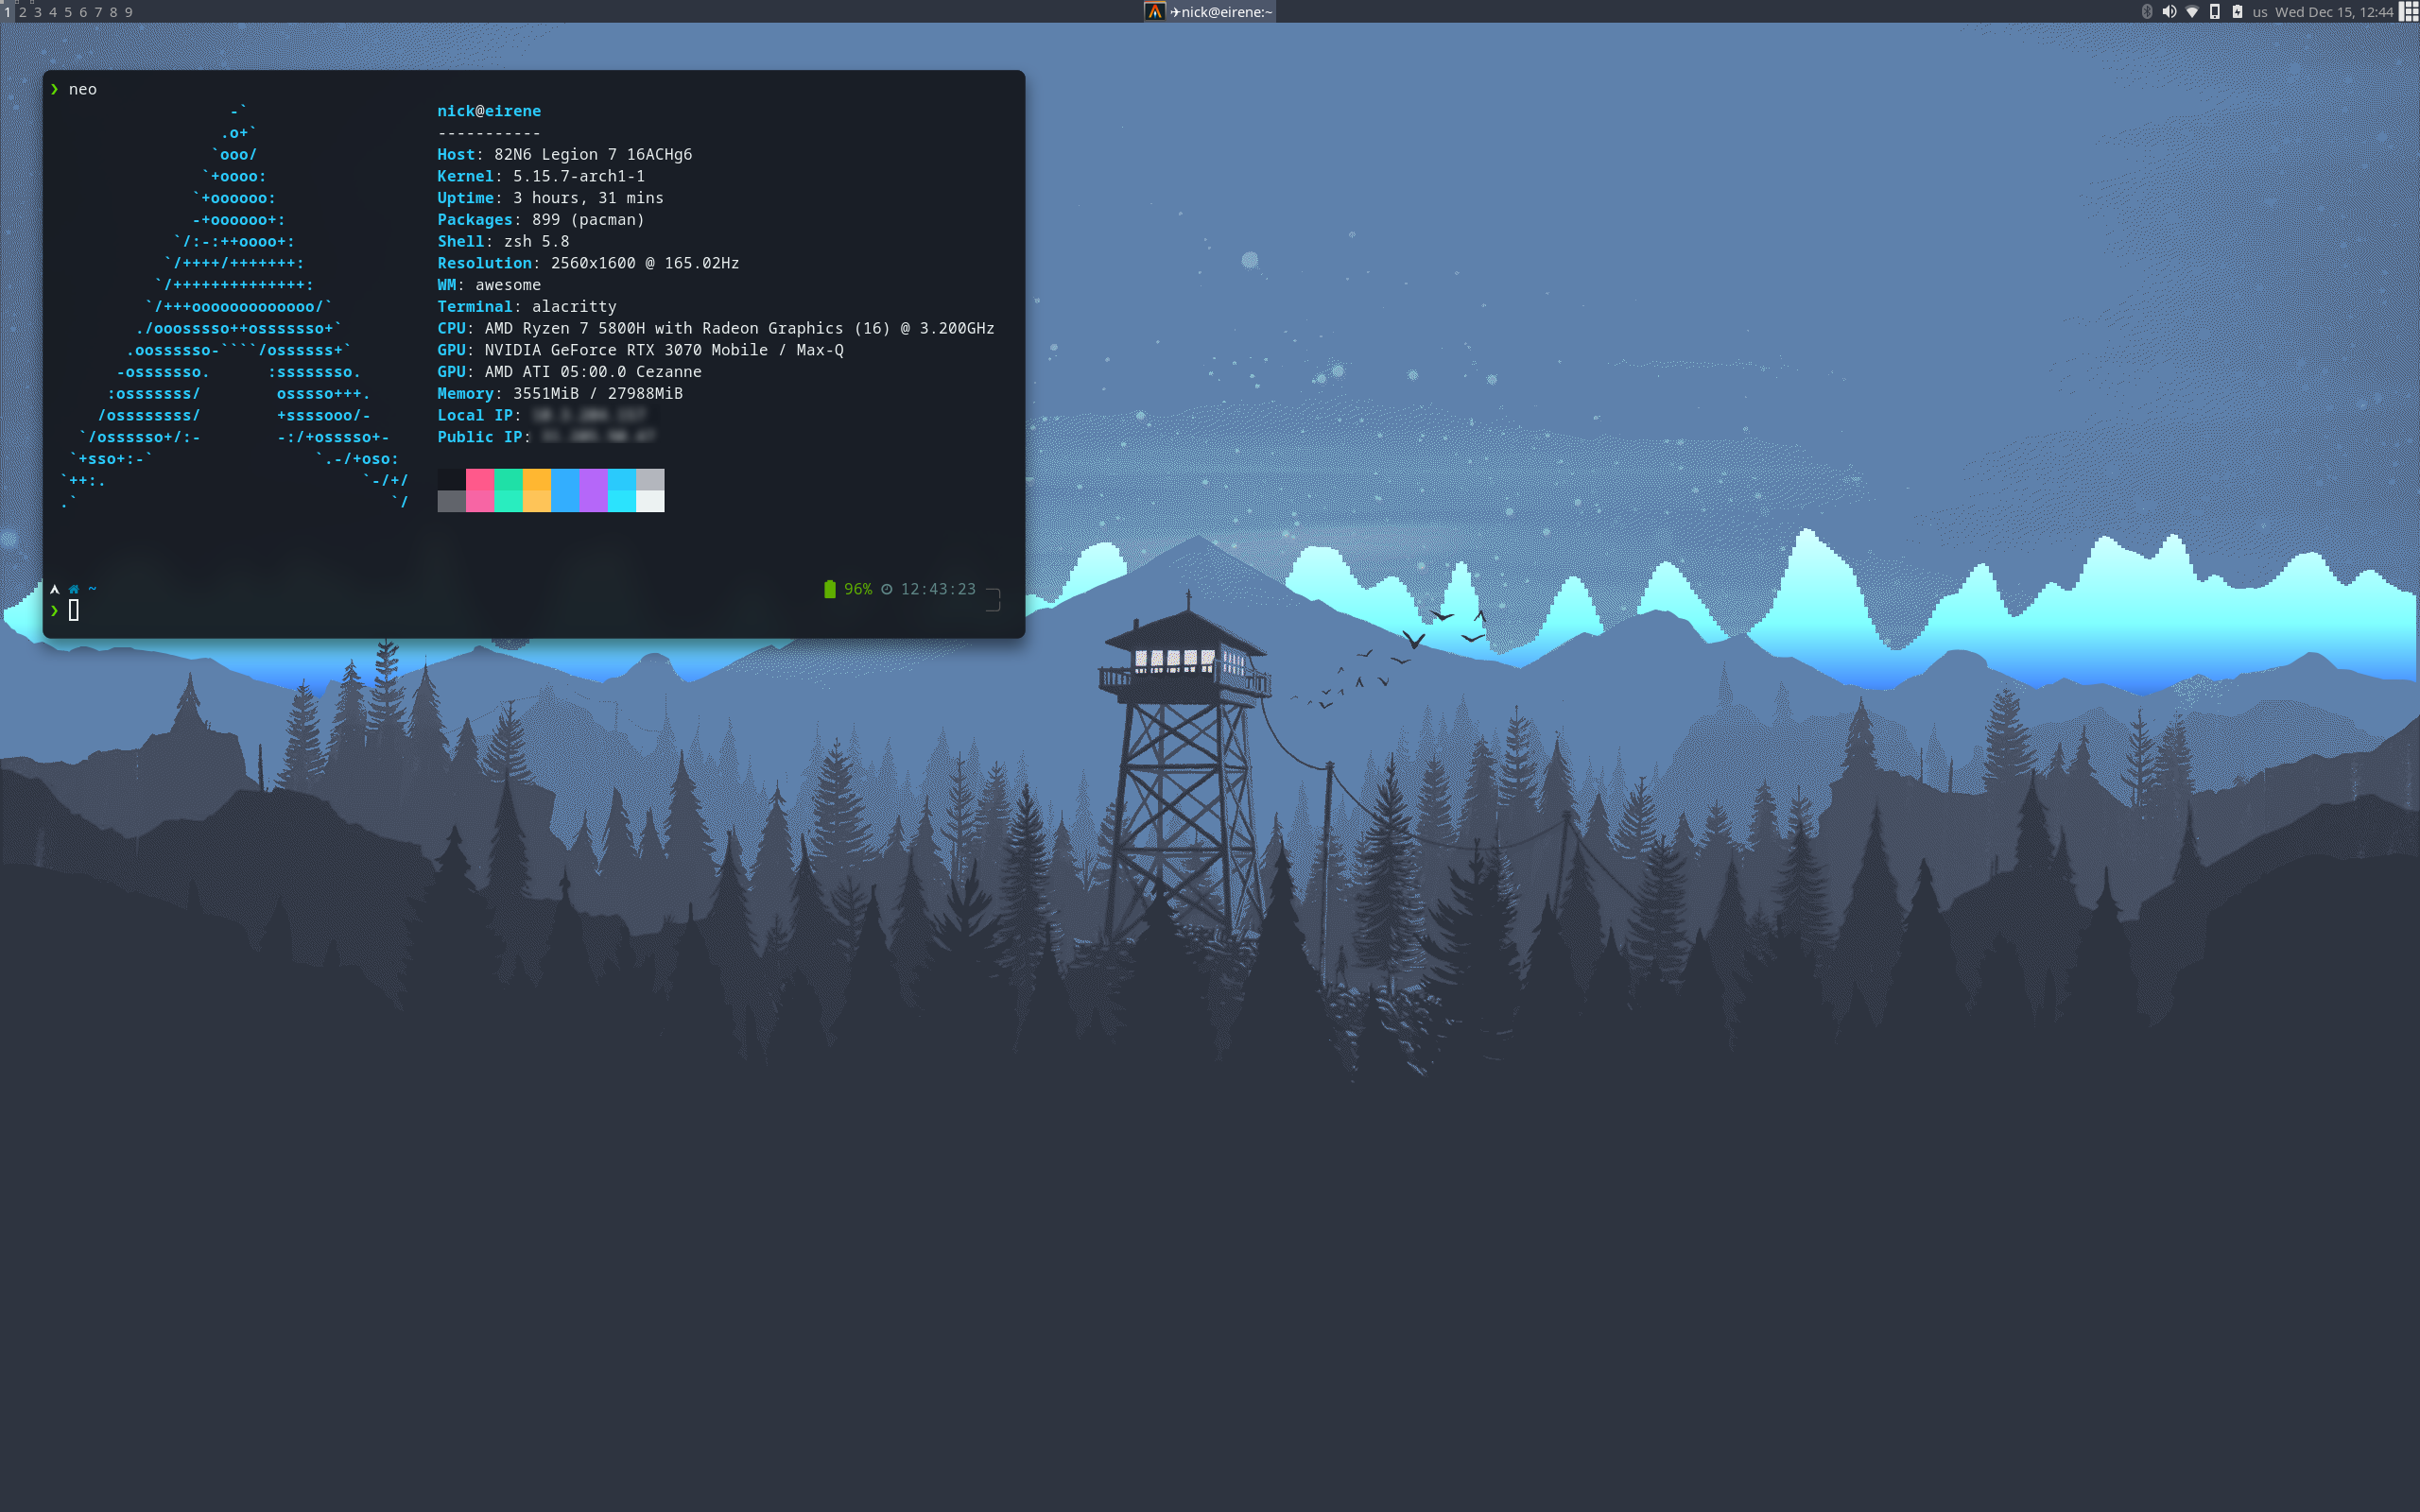Image resolution: width=2420 pixels, height=1512 pixels.
Task: Switch to workspace tag 2
Action: coord(23,12)
